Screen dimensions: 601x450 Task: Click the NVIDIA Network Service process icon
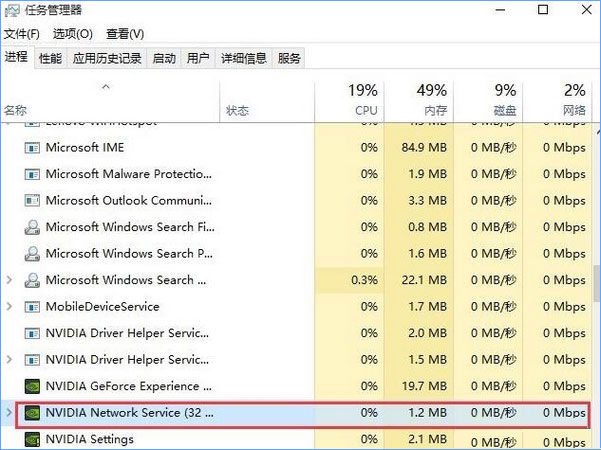(x=31, y=412)
